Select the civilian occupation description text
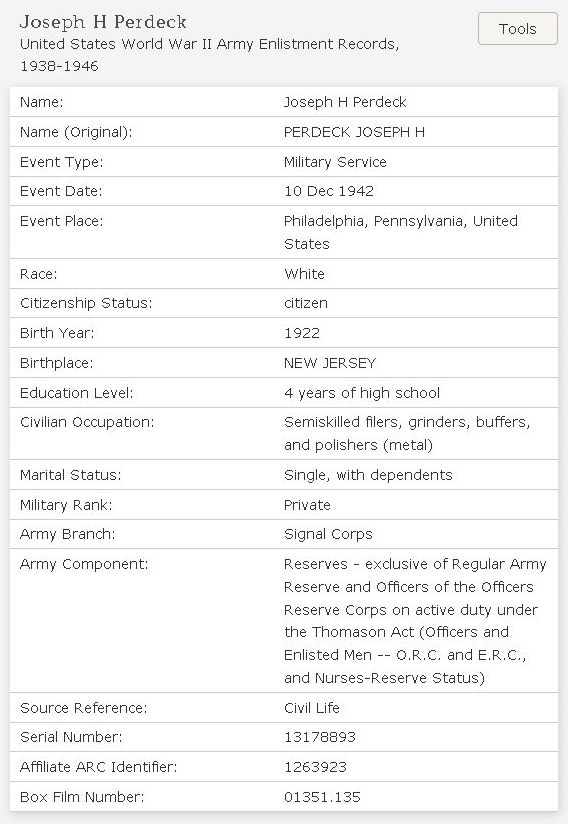568x824 pixels. [407, 434]
